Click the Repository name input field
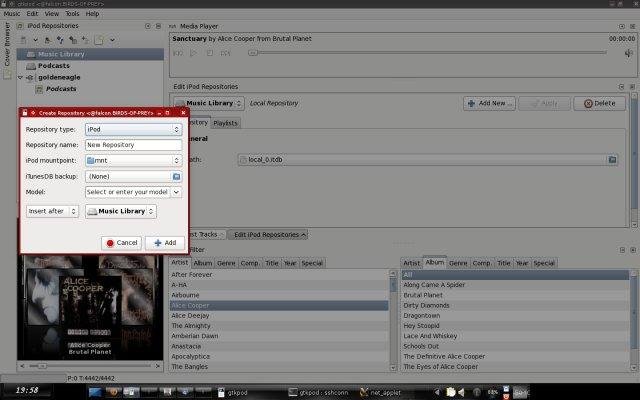 coord(132,145)
